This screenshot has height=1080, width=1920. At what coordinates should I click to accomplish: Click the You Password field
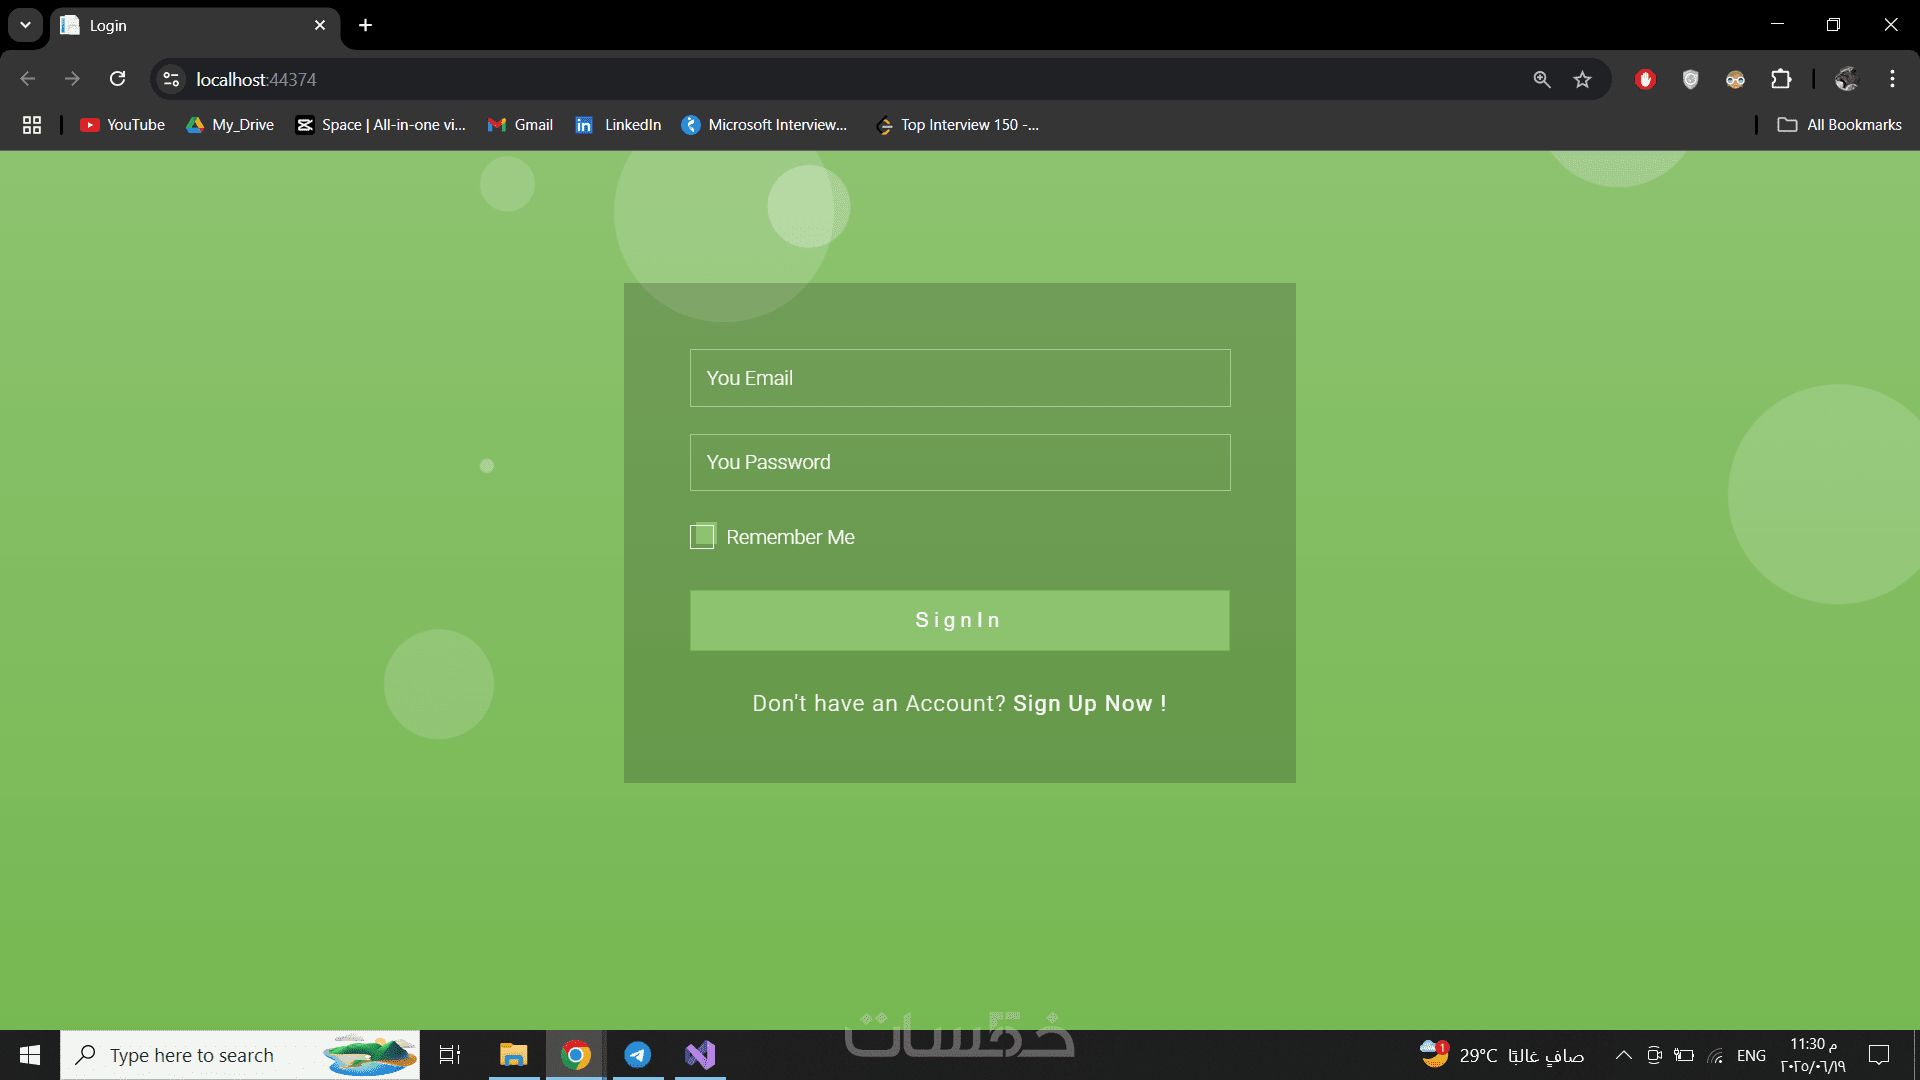[960, 462]
